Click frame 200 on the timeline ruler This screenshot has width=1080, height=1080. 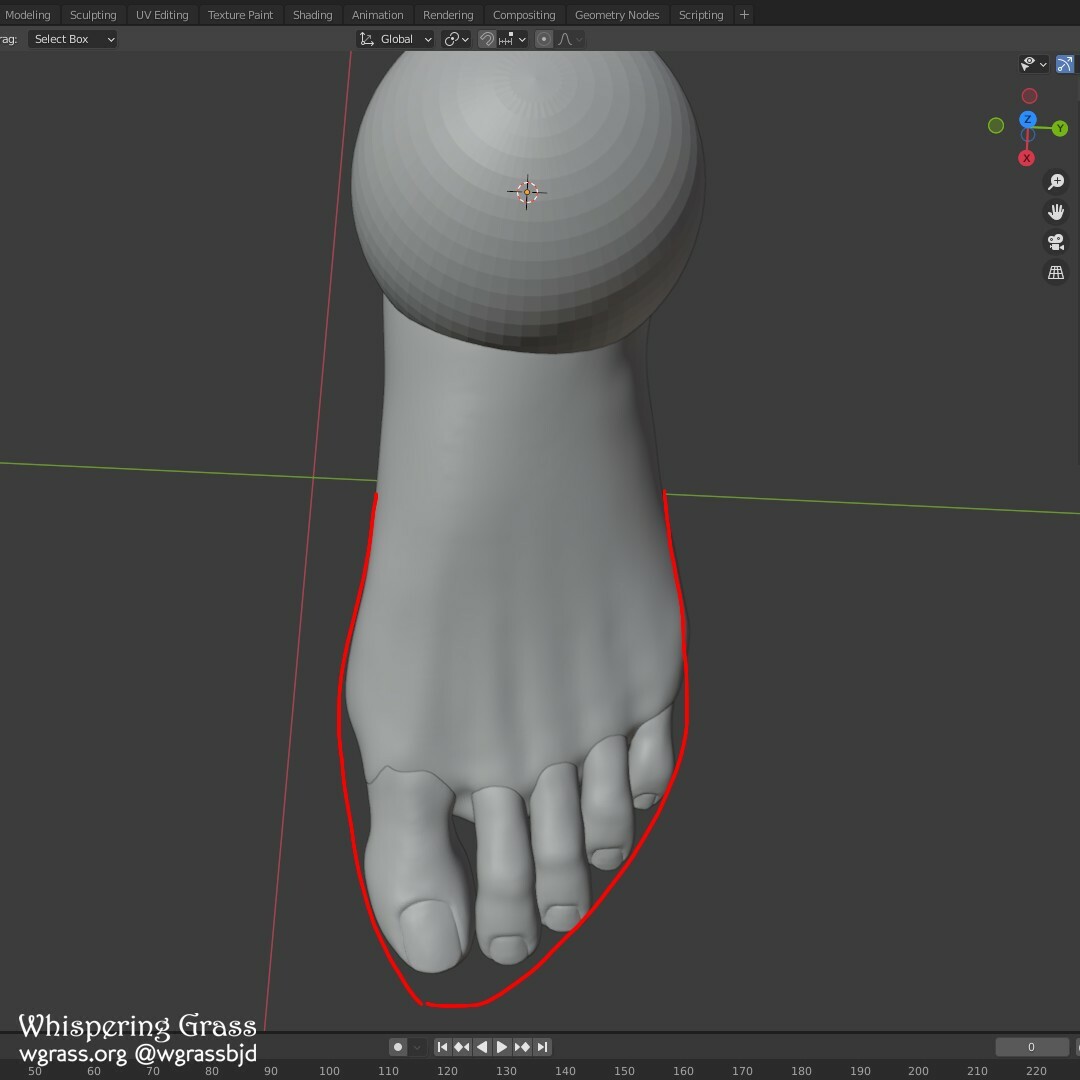[x=918, y=1071]
